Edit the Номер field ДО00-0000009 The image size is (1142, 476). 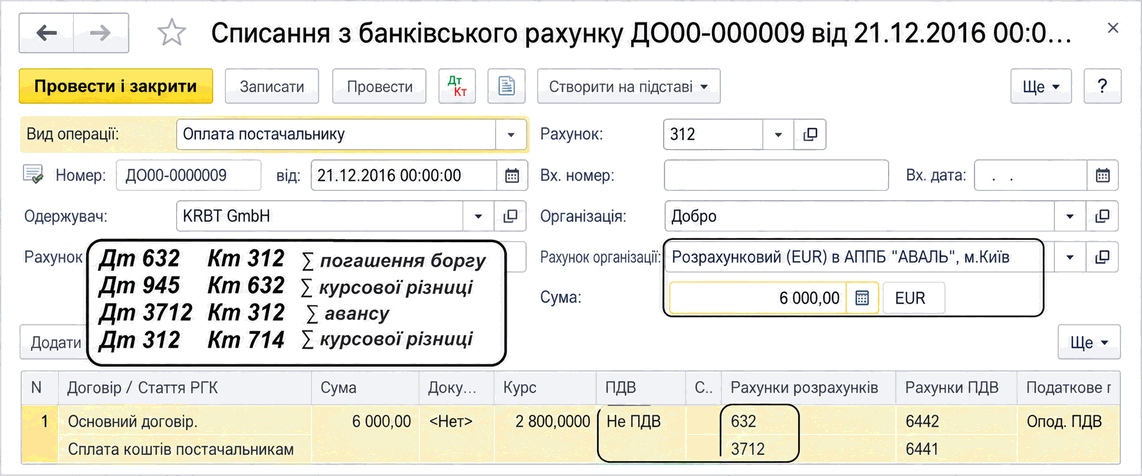point(189,175)
